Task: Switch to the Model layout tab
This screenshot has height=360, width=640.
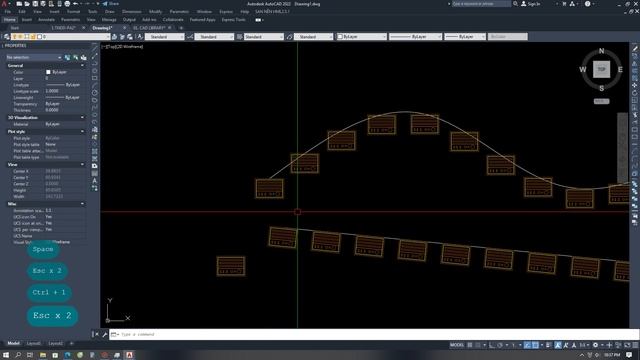Action: [x=13, y=343]
